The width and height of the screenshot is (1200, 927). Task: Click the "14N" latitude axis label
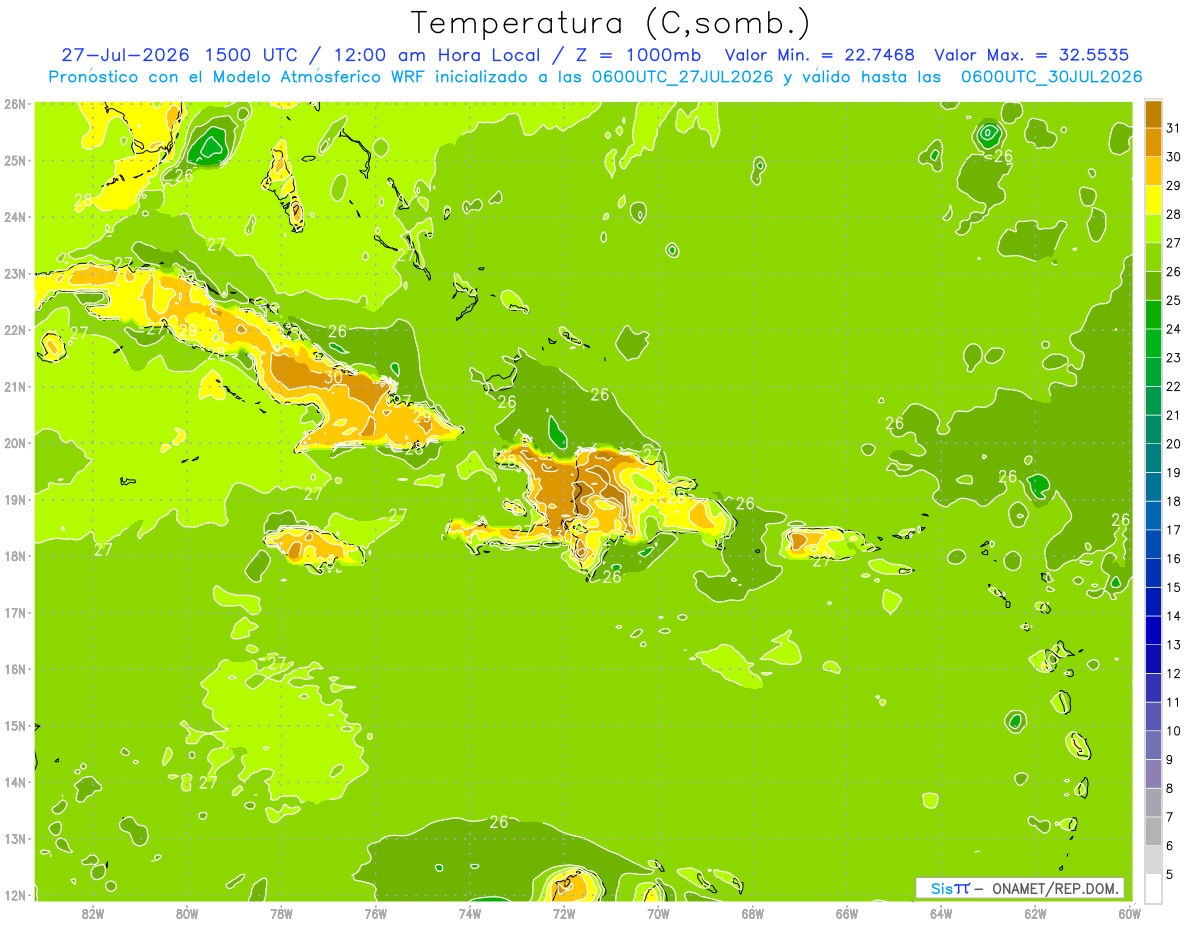(x=15, y=782)
